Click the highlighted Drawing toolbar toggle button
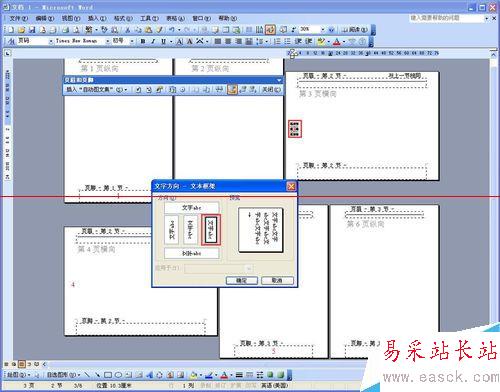Screen dimensions: 500x392 click(x=270, y=30)
